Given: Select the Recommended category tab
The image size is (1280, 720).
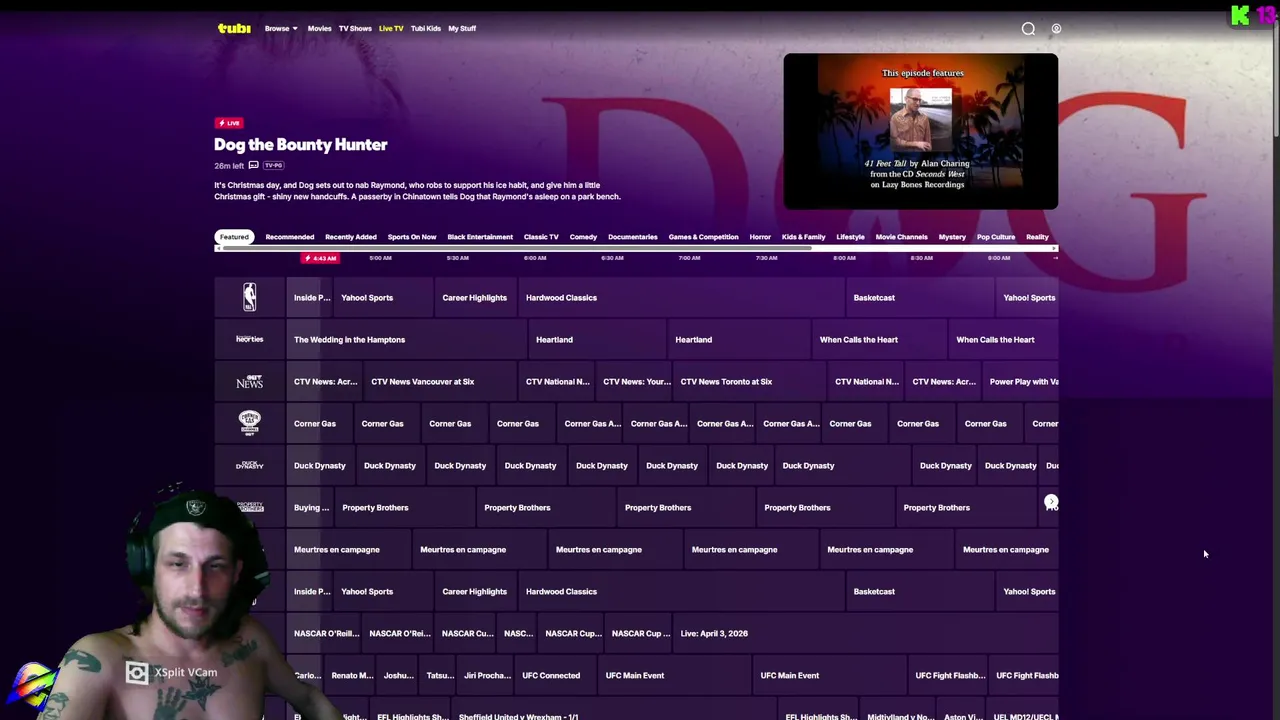Looking at the screenshot, I should (290, 237).
